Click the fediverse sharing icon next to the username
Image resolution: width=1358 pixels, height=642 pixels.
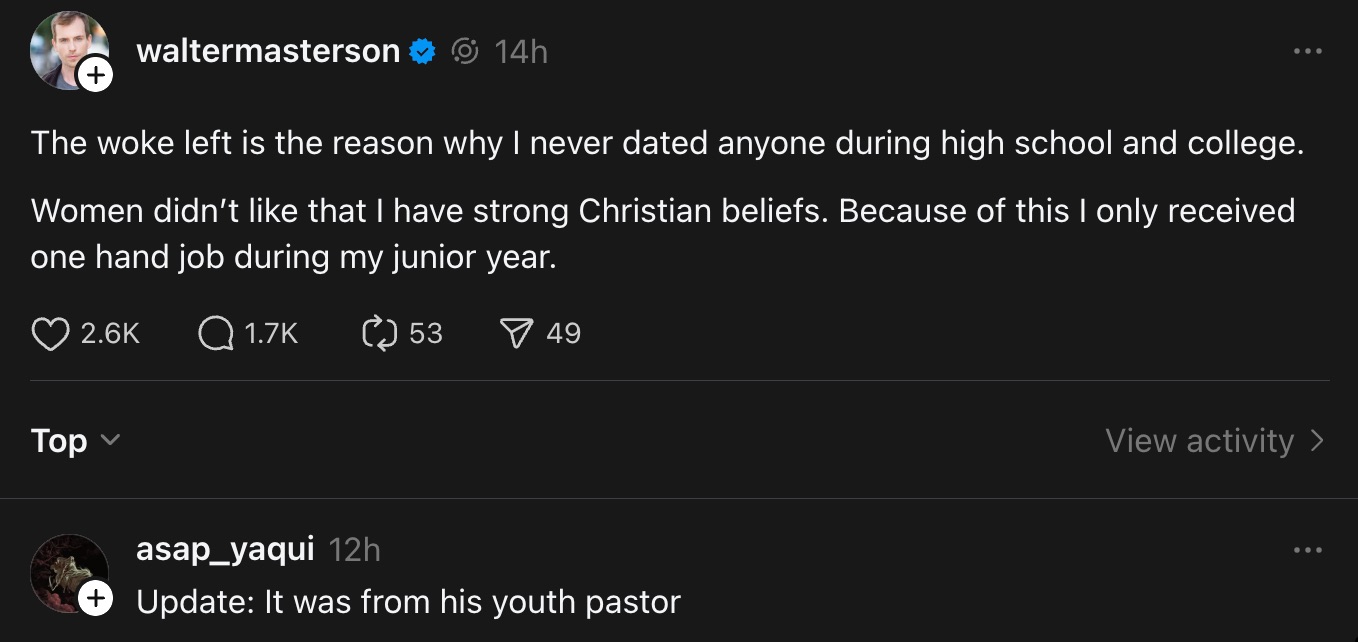[465, 51]
